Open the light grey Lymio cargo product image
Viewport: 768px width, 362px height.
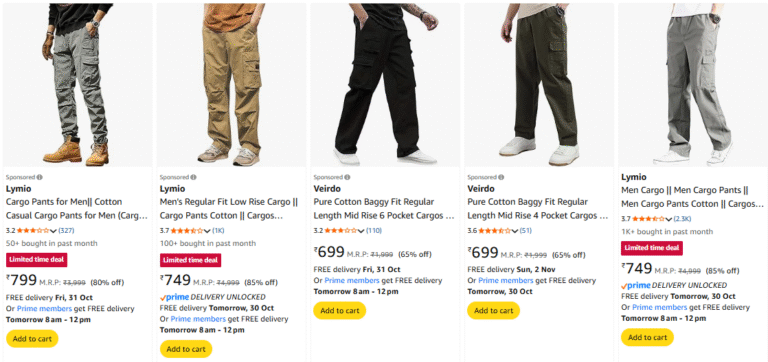693,85
